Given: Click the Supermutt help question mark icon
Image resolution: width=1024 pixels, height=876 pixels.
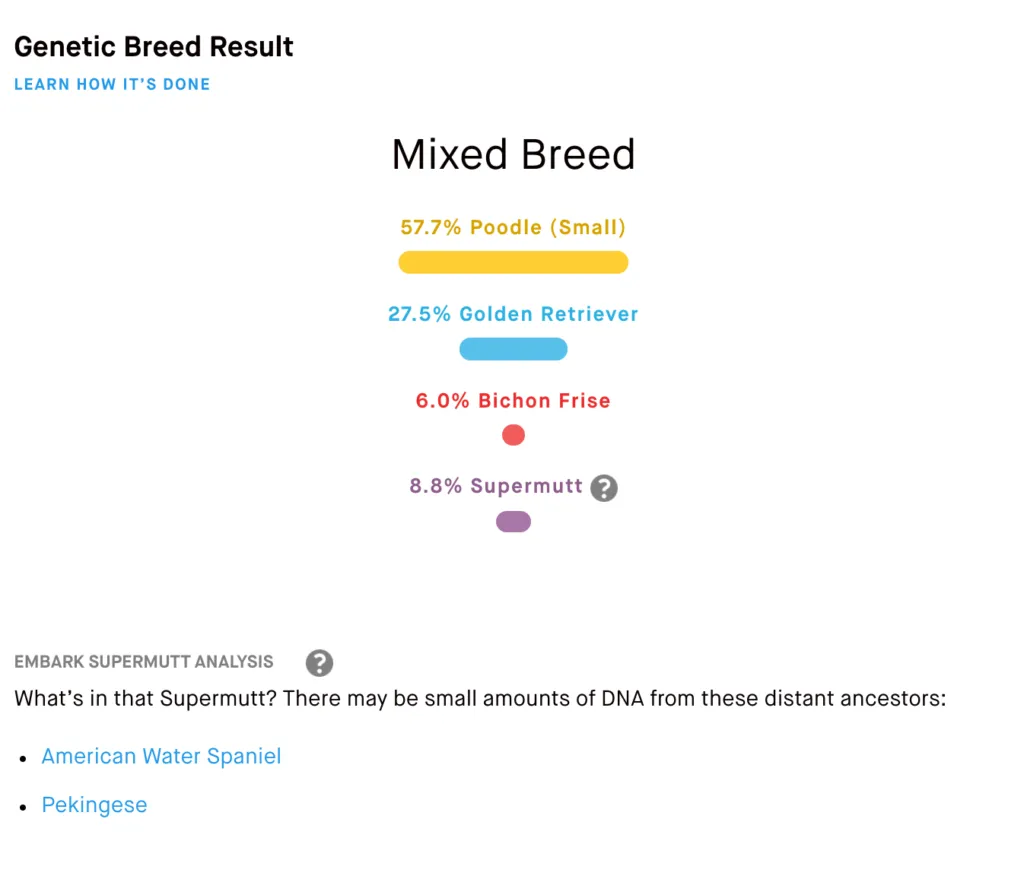Looking at the screenshot, I should [x=603, y=488].
